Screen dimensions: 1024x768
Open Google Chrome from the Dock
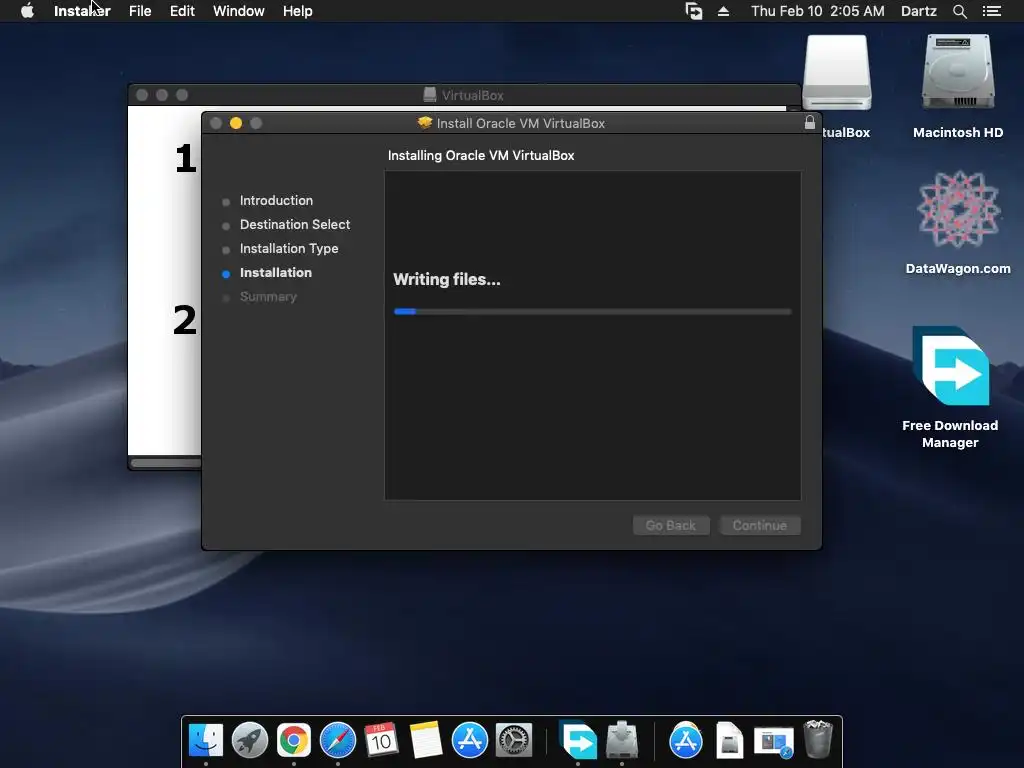pyautogui.click(x=294, y=741)
